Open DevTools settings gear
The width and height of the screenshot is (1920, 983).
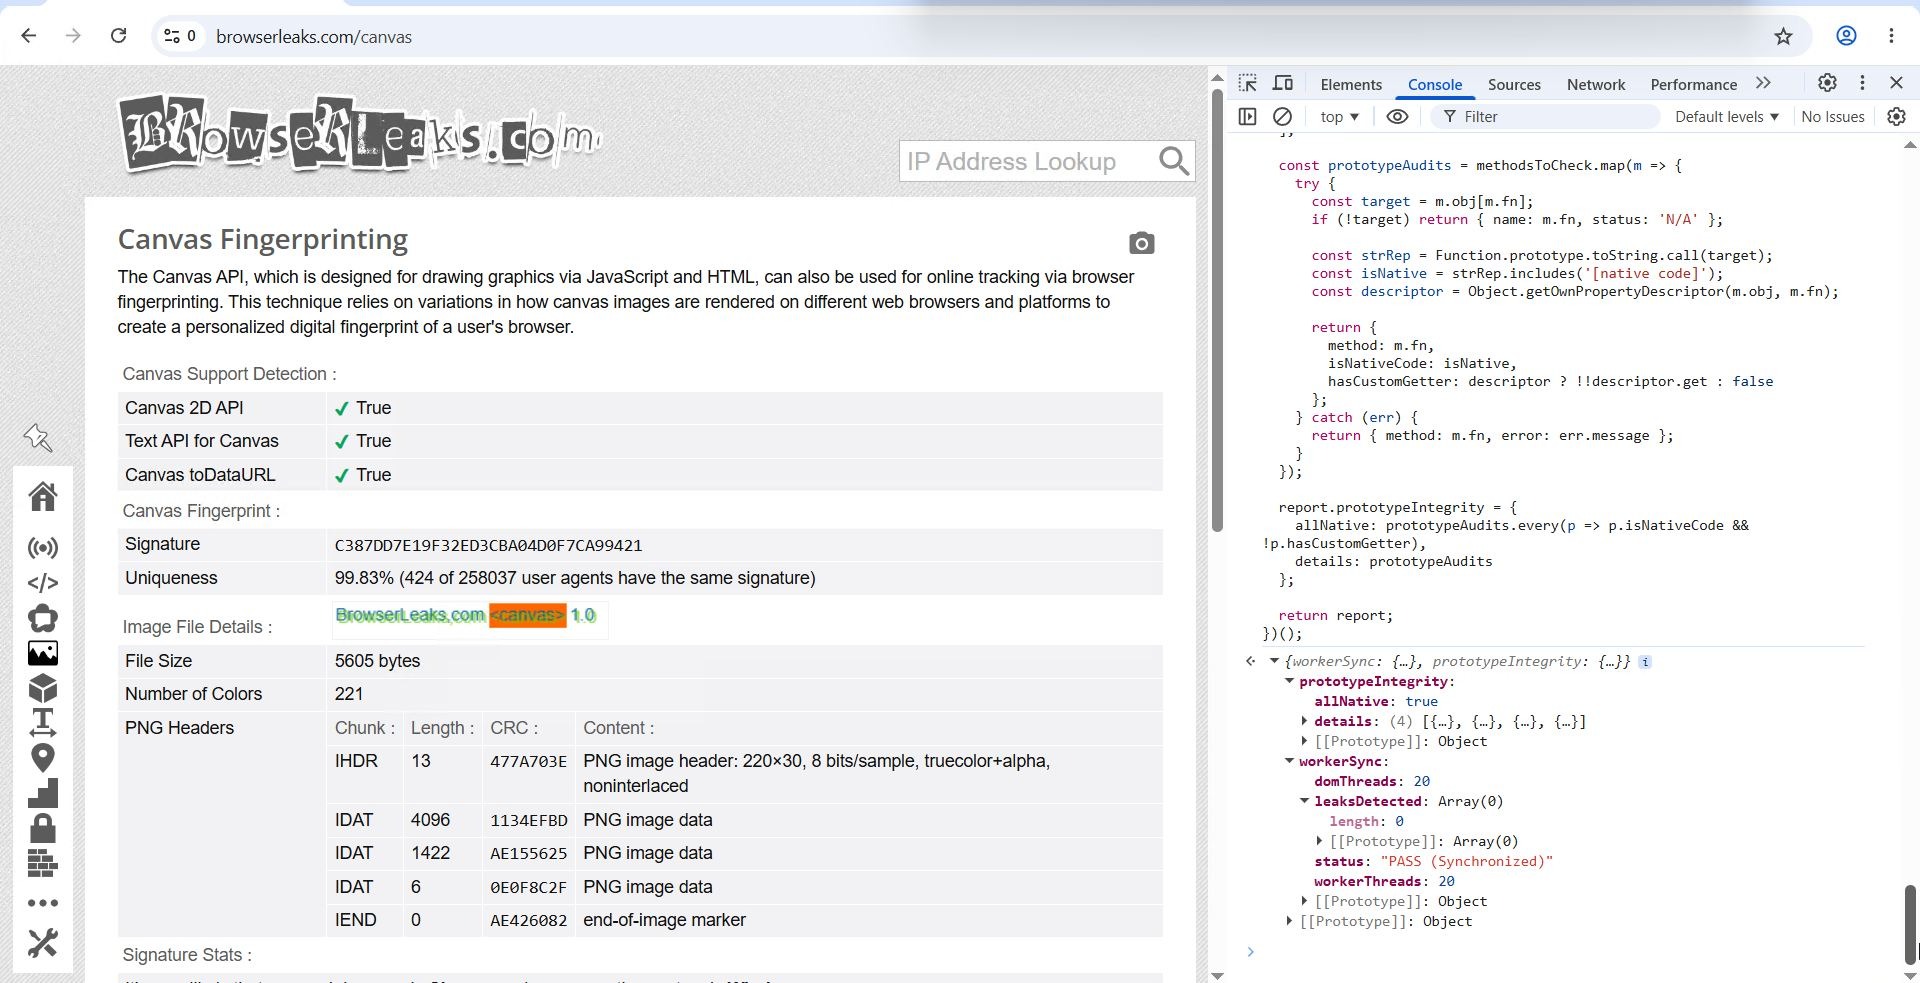(x=1827, y=83)
